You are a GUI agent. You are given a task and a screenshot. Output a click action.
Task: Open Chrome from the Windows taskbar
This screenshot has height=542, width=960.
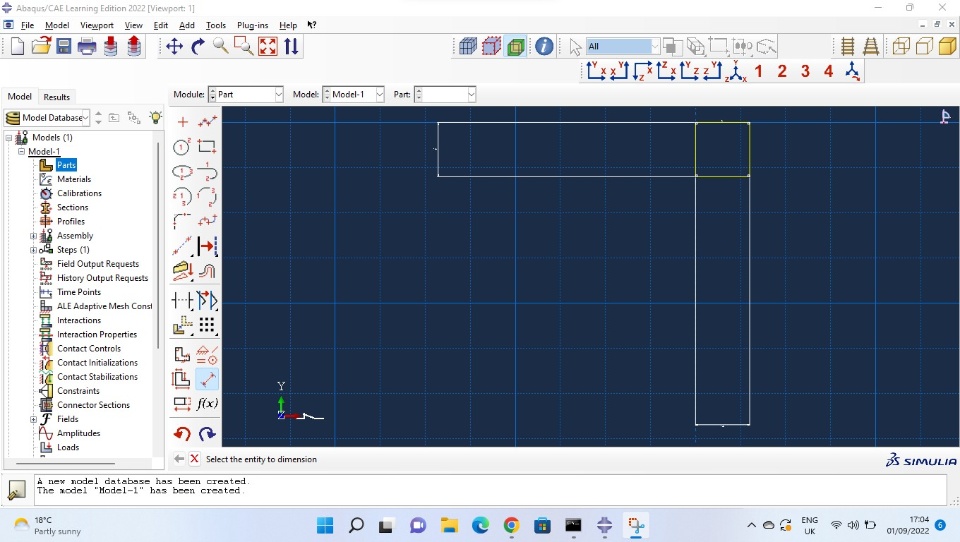point(511,525)
